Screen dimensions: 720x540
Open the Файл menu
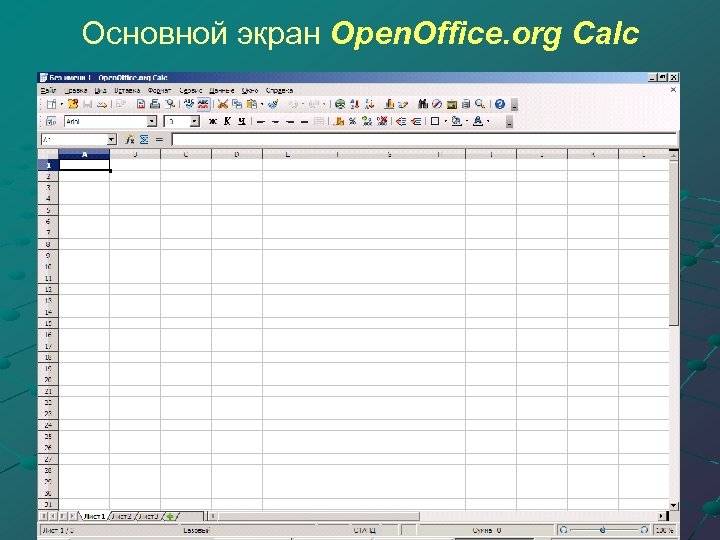[x=48, y=90]
